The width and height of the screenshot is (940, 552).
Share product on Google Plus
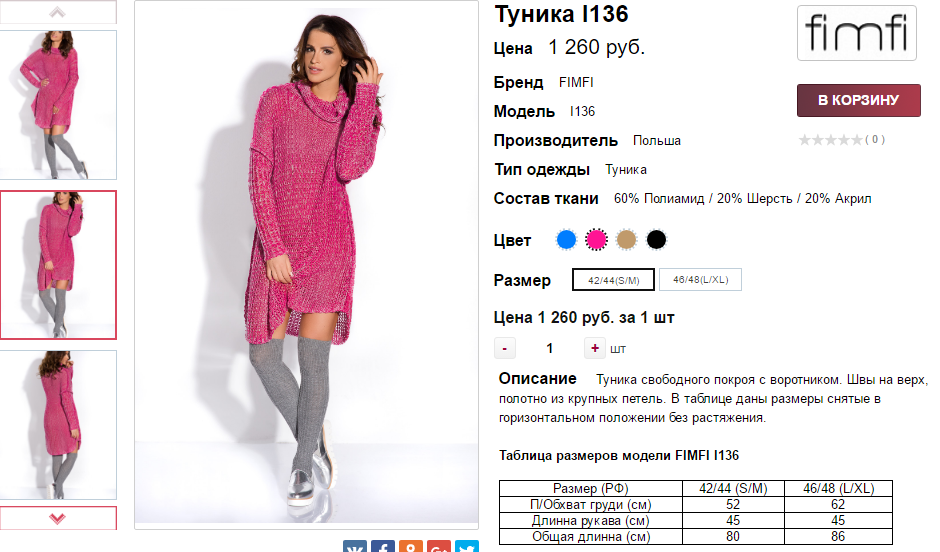(439, 546)
